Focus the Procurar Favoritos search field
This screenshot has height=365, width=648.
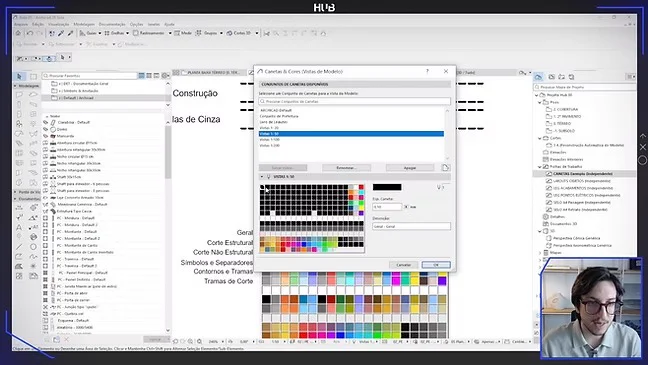click(x=90, y=76)
